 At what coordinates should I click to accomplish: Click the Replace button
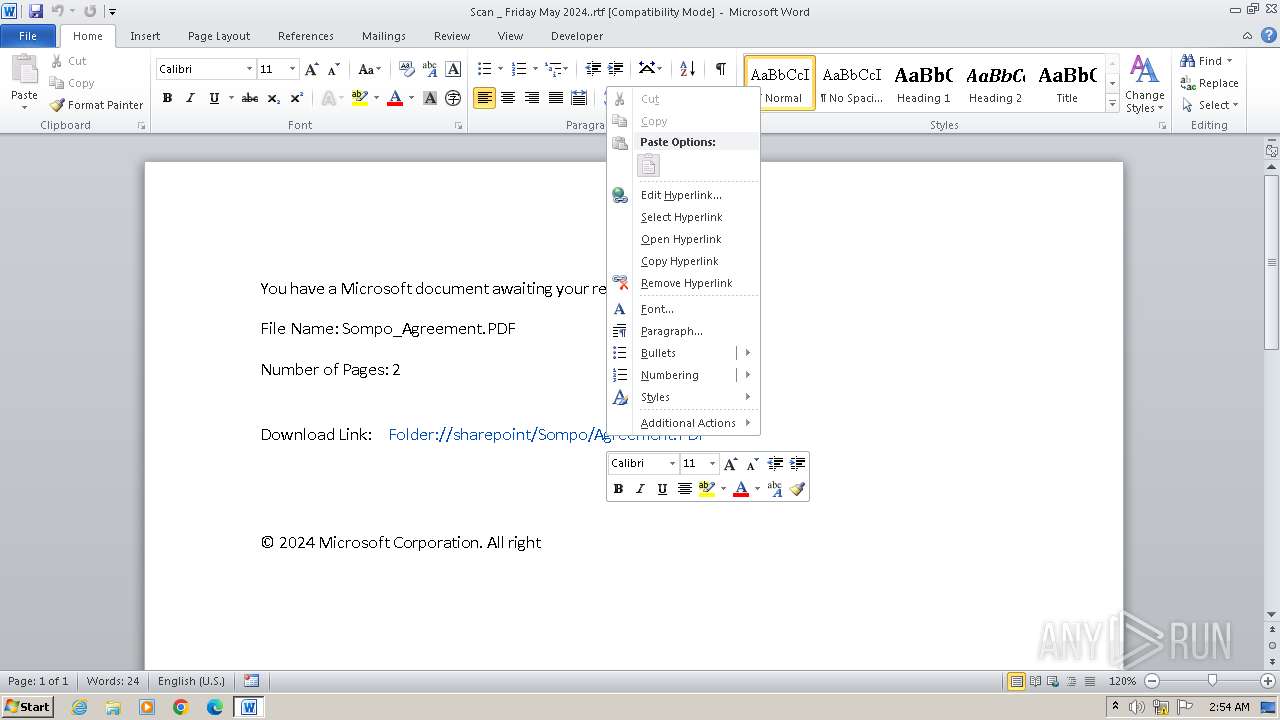click(1209, 83)
